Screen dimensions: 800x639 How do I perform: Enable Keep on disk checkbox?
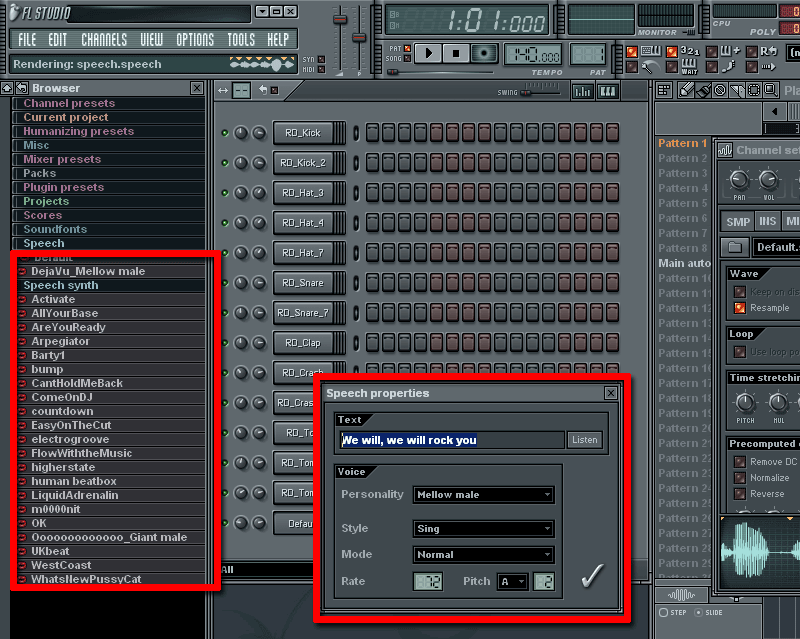pos(740,292)
